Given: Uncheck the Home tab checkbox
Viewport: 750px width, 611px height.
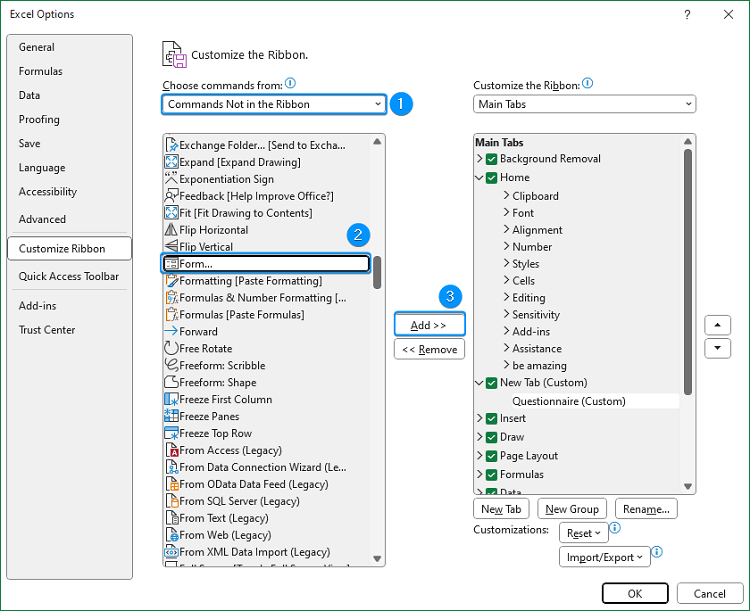Looking at the screenshot, I should 491,178.
